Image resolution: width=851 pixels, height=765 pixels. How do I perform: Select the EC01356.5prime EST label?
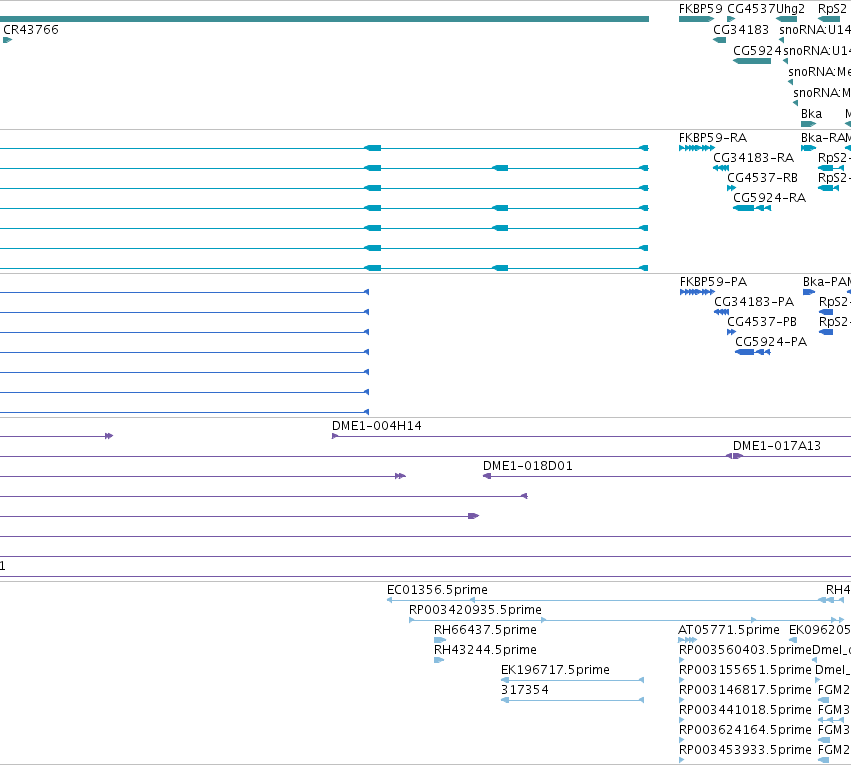coord(437,590)
